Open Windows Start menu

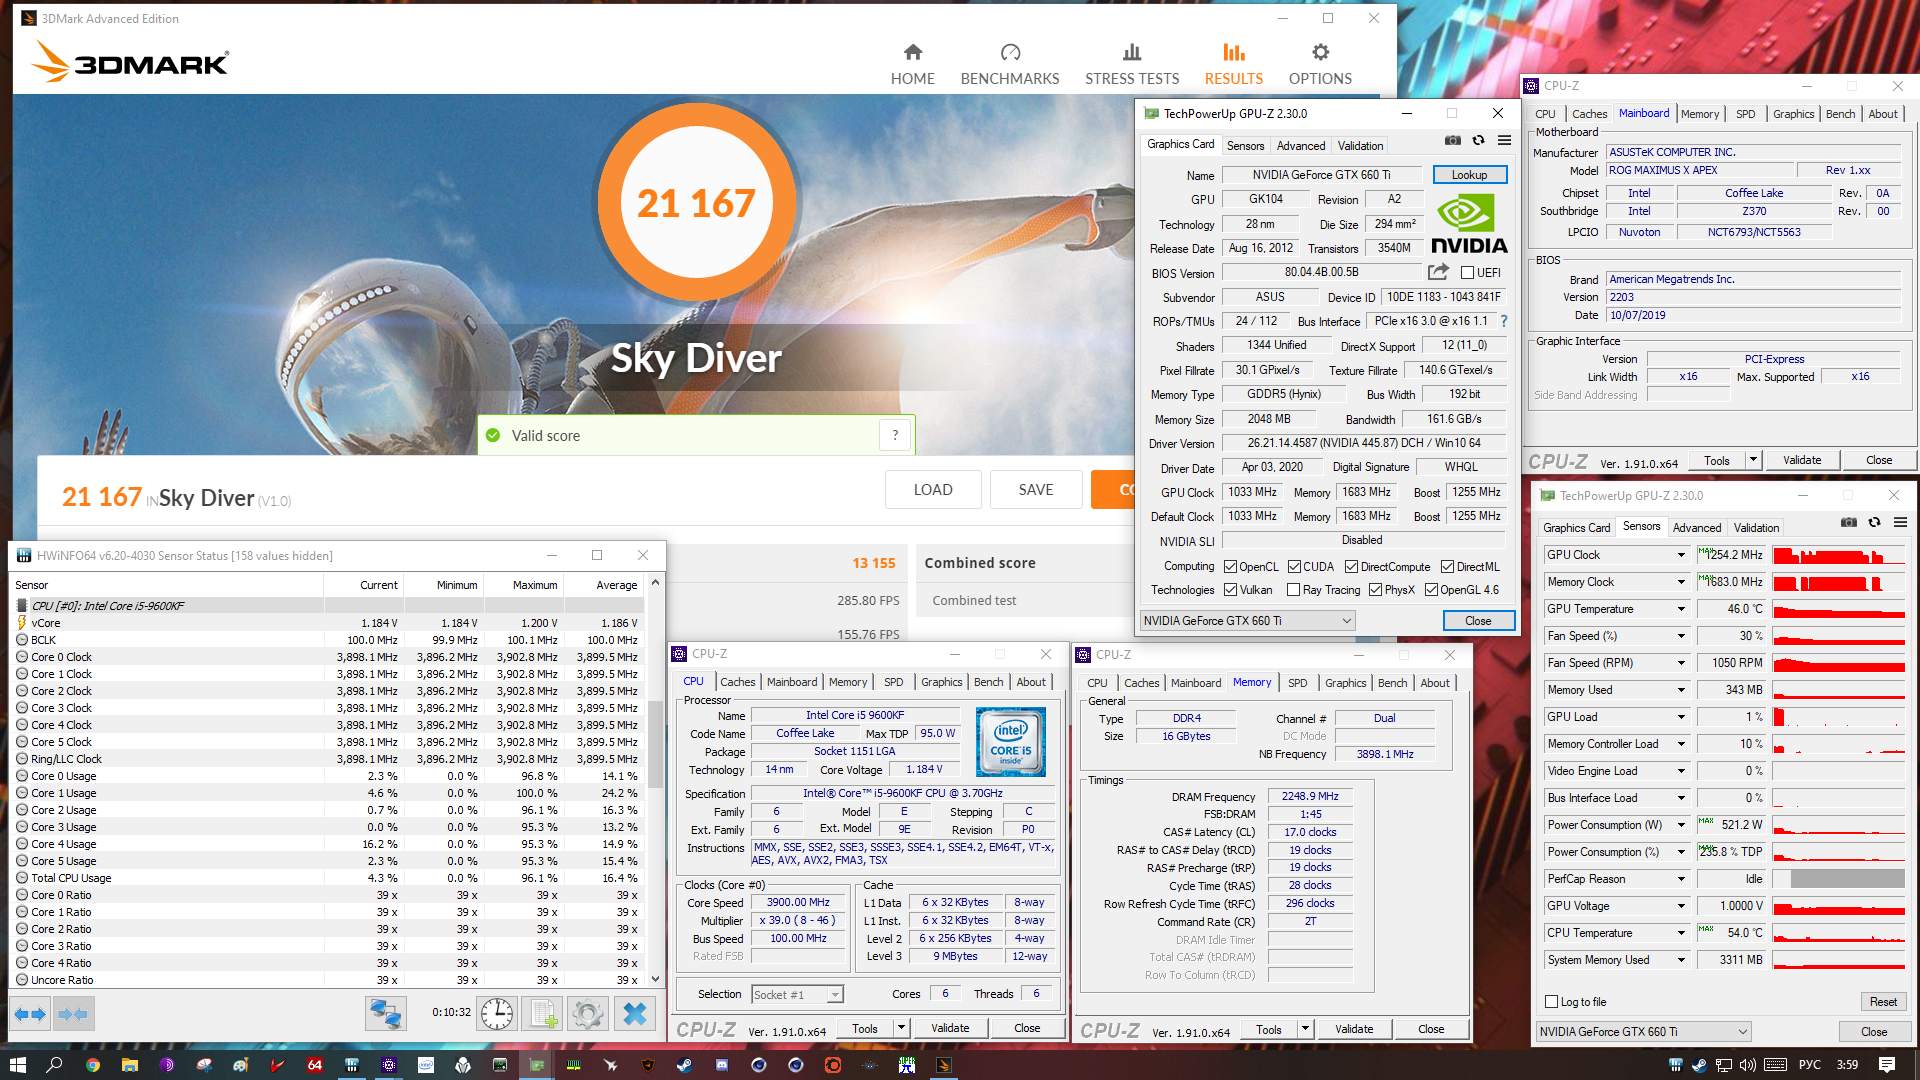coord(17,1065)
